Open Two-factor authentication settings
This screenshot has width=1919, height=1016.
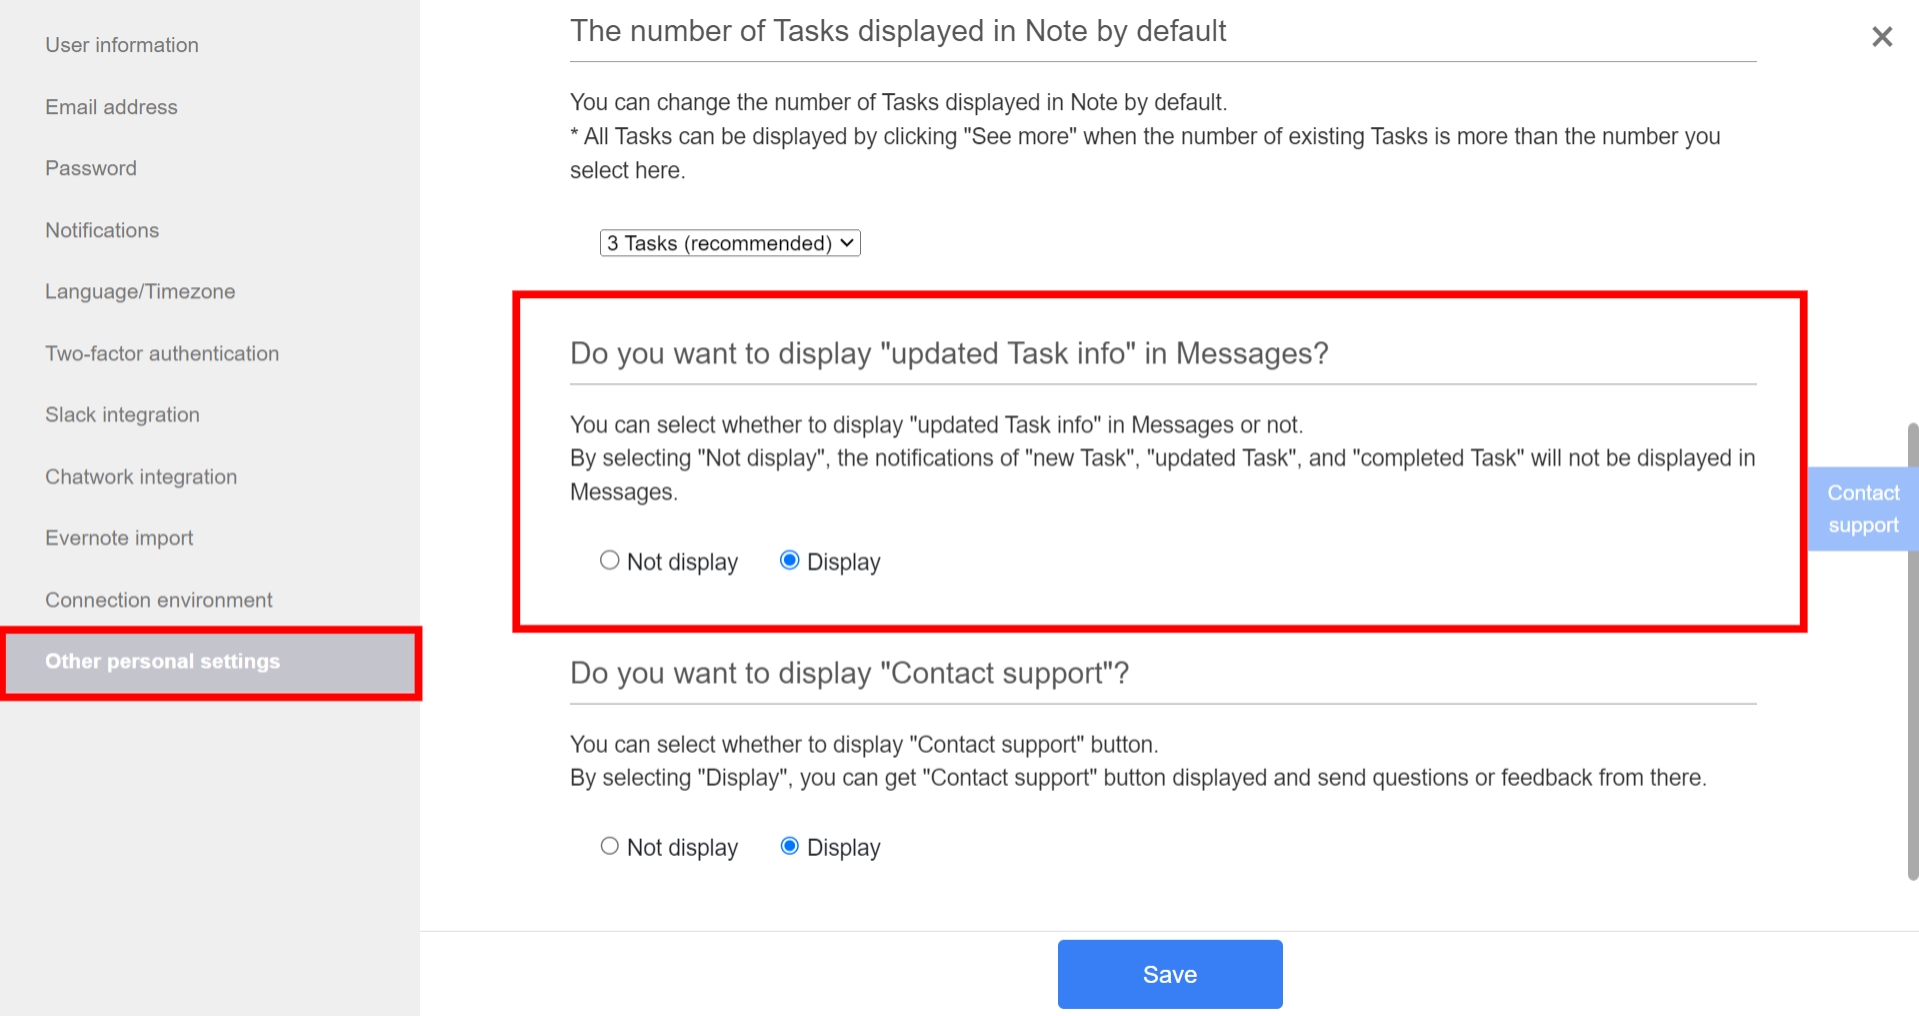162,353
